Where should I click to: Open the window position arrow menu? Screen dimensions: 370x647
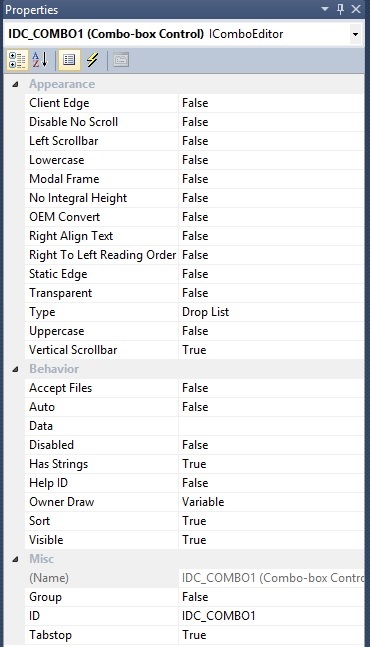click(x=325, y=9)
